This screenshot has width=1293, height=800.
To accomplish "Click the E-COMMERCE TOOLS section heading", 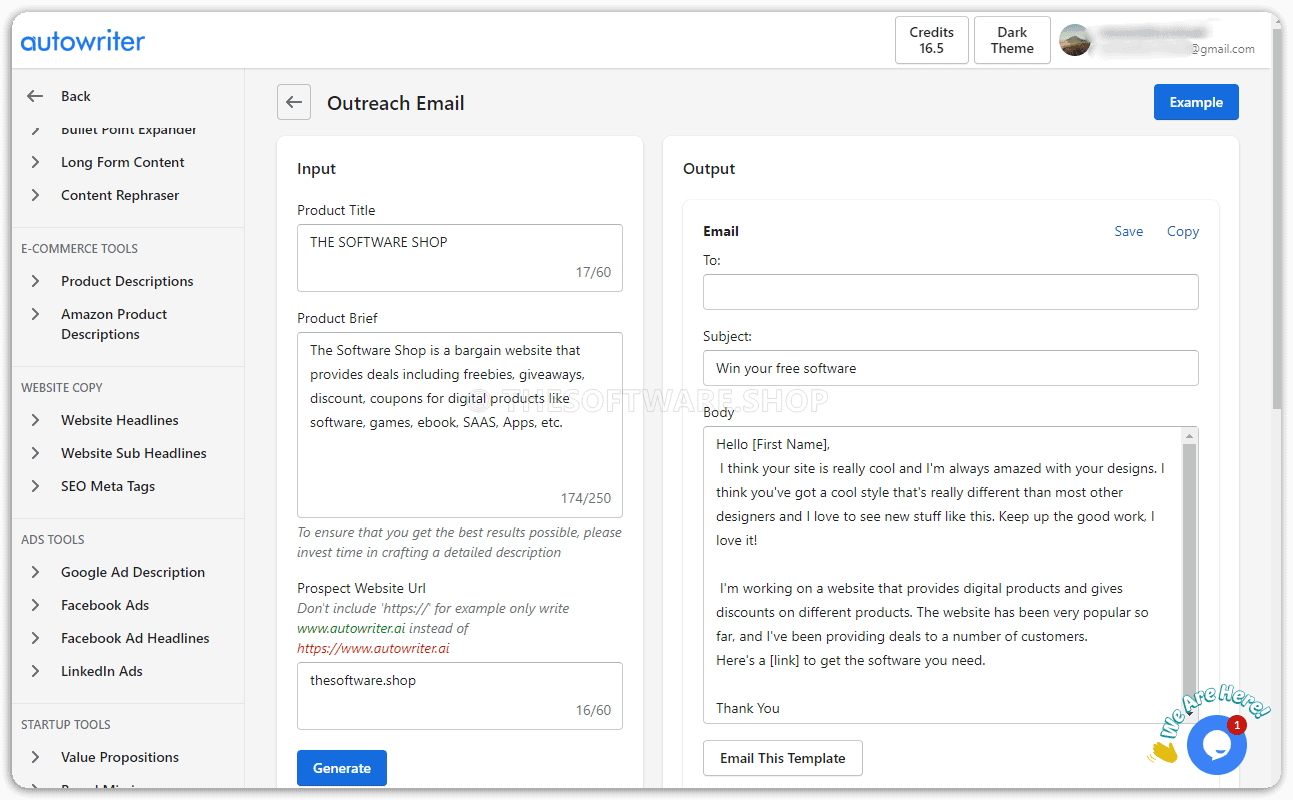I will click(80, 248).
